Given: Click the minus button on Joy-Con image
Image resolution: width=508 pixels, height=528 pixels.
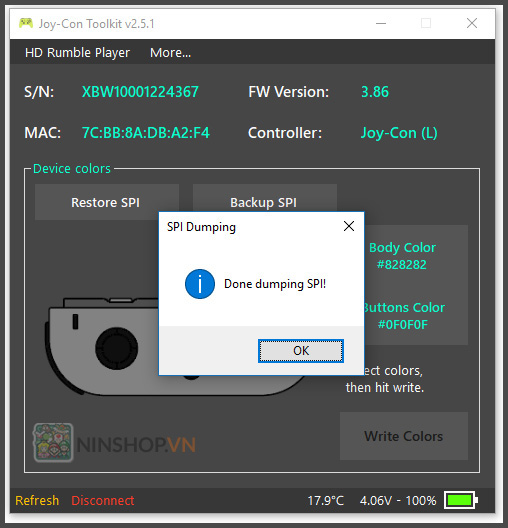Looking at the screenshot, I should coord(75,322).
